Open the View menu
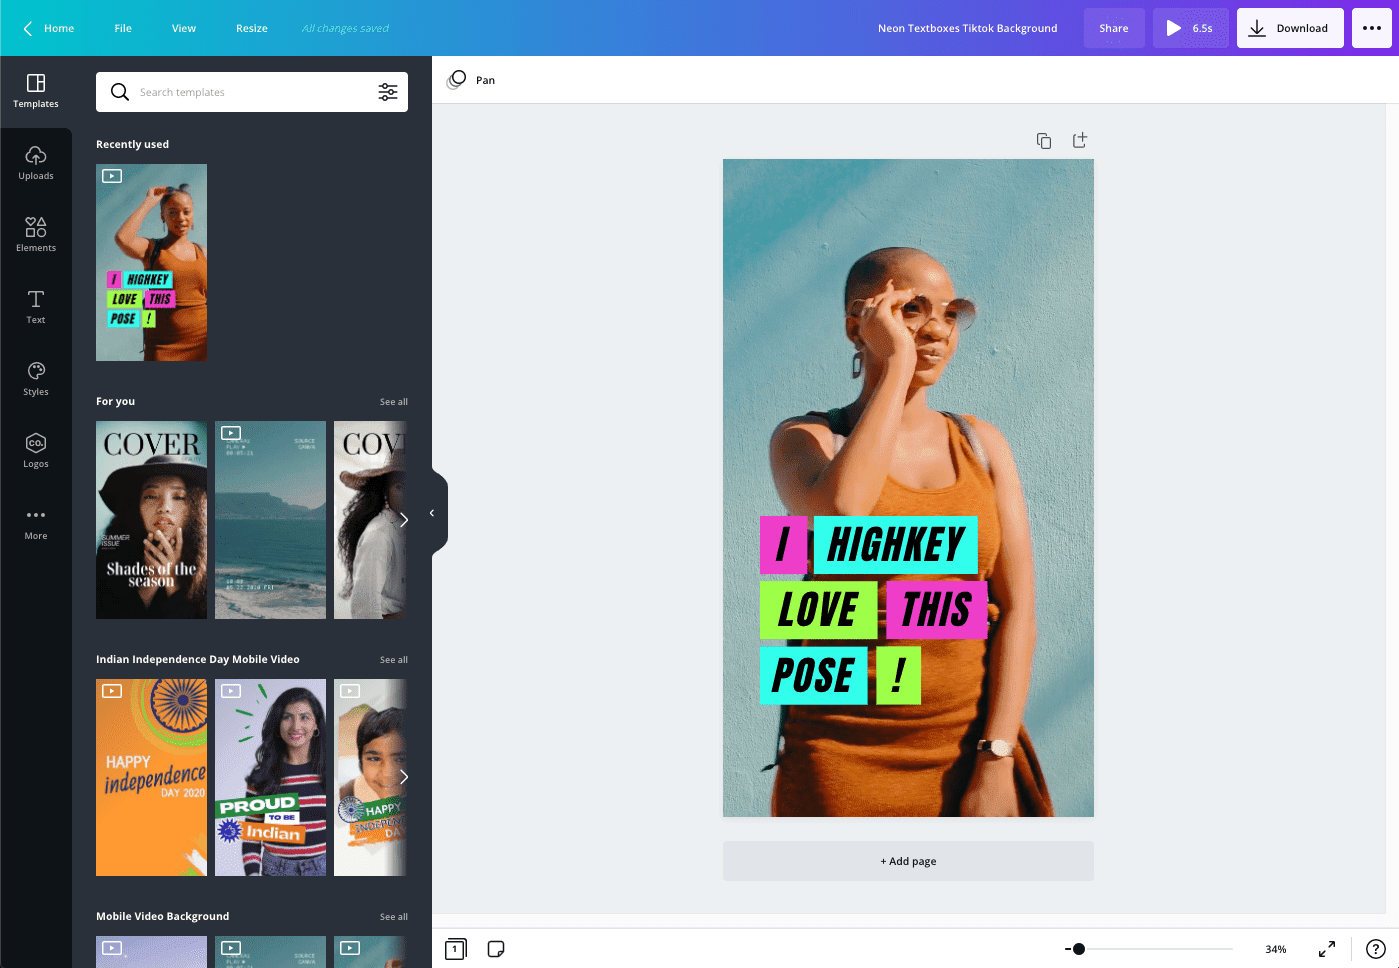The height and width of the screenshot is (968, 1399). point(183,28)
